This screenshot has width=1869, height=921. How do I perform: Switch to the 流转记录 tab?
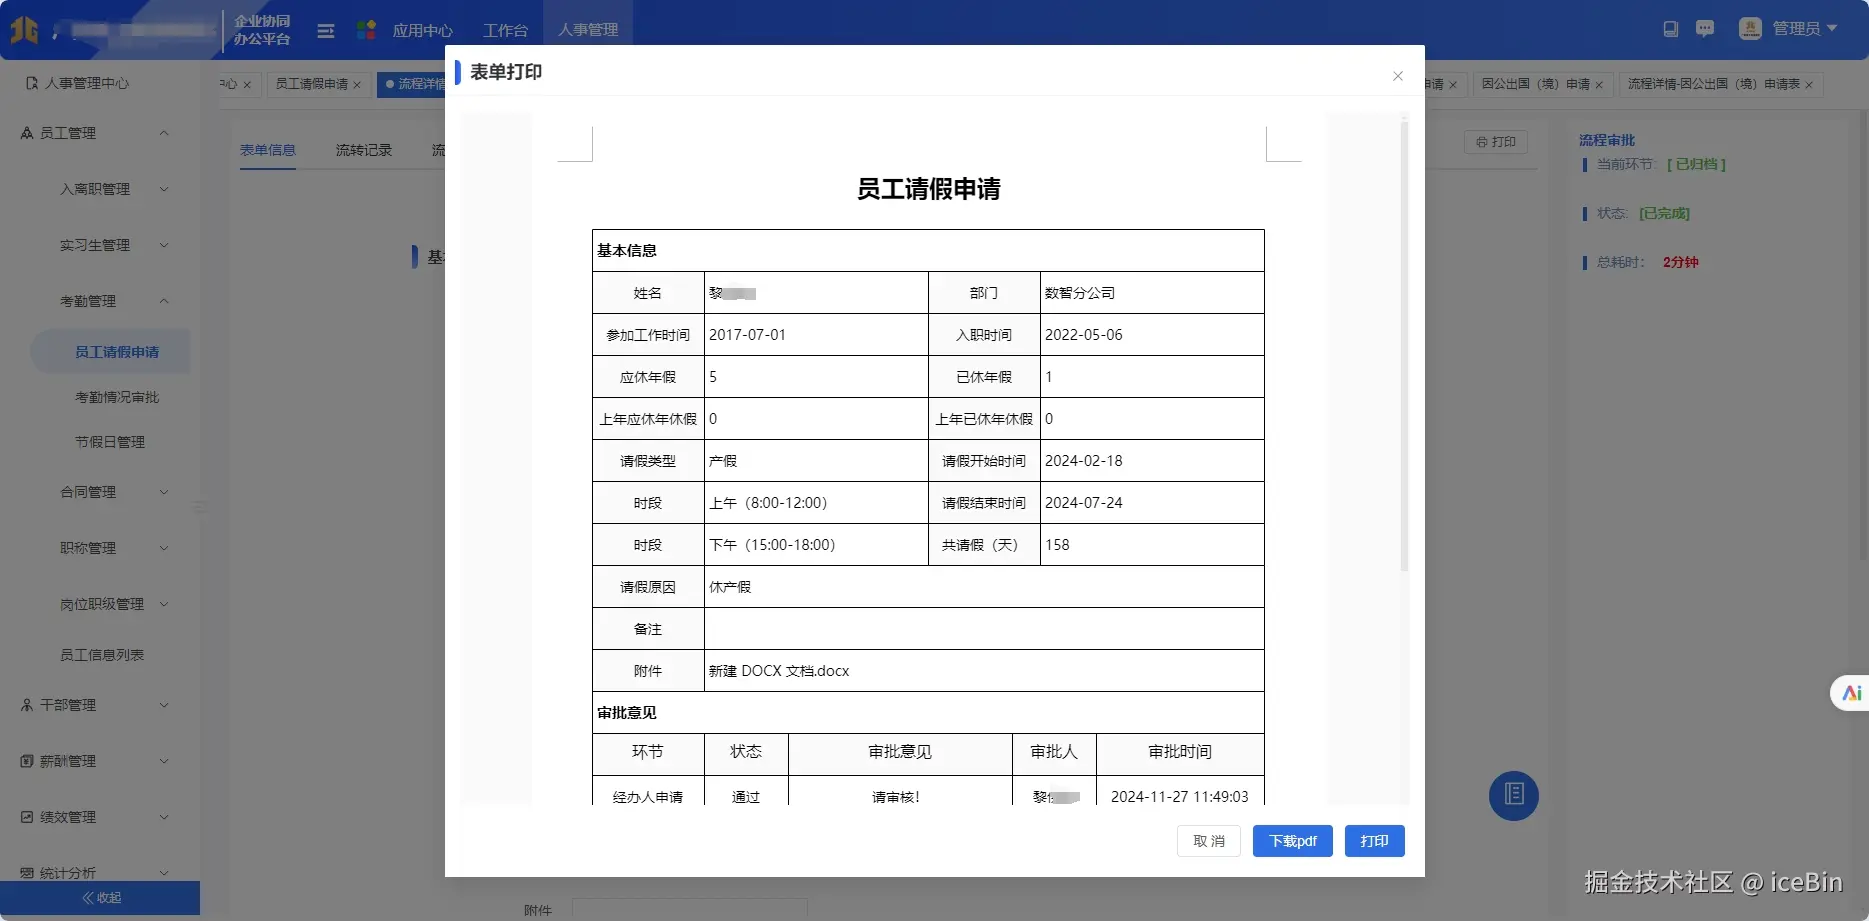(x=363, y=149)
